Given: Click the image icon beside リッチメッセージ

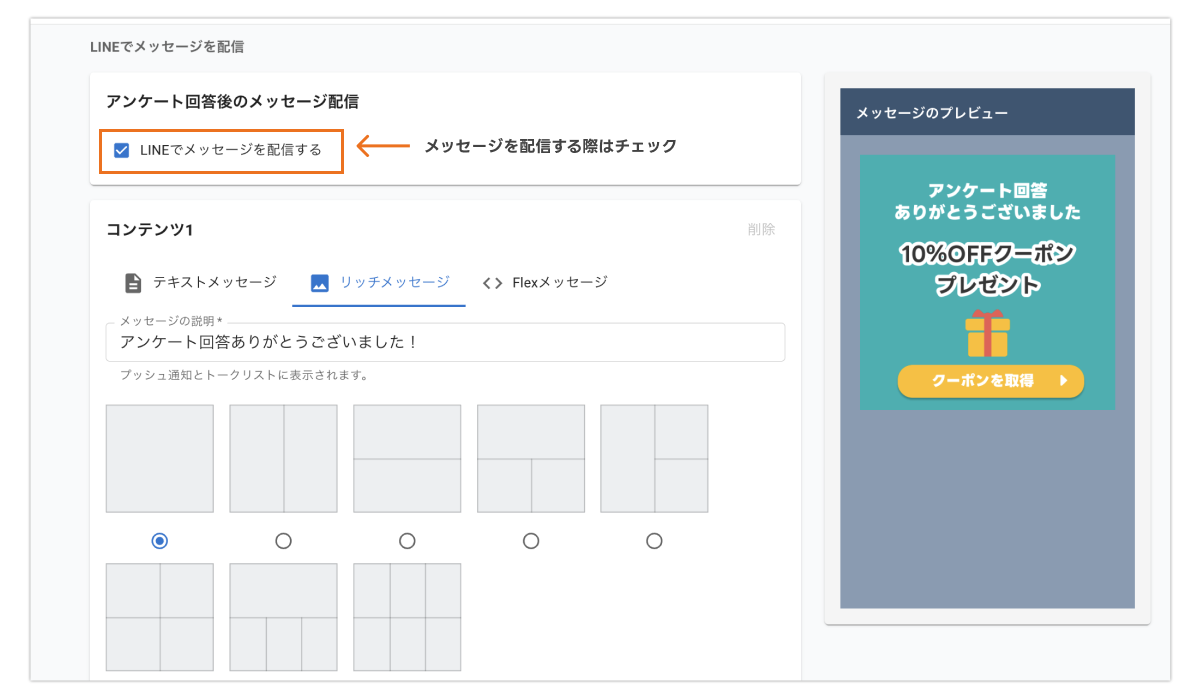Looking at the screenshot, I should (320, 283).
